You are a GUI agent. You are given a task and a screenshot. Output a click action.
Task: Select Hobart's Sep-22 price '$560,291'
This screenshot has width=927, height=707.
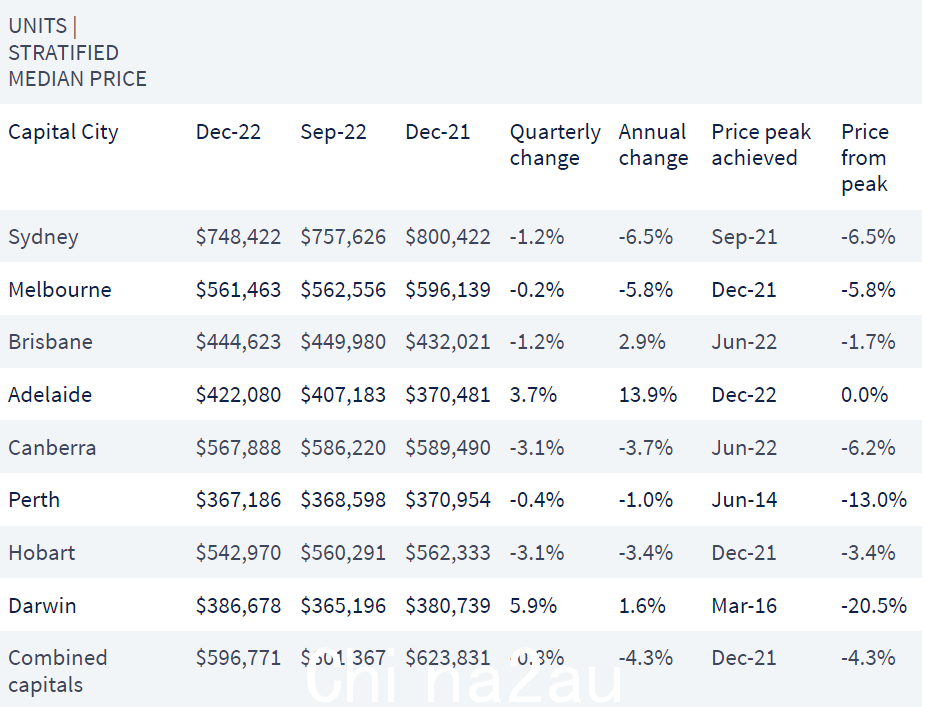(x=343, y=553)
